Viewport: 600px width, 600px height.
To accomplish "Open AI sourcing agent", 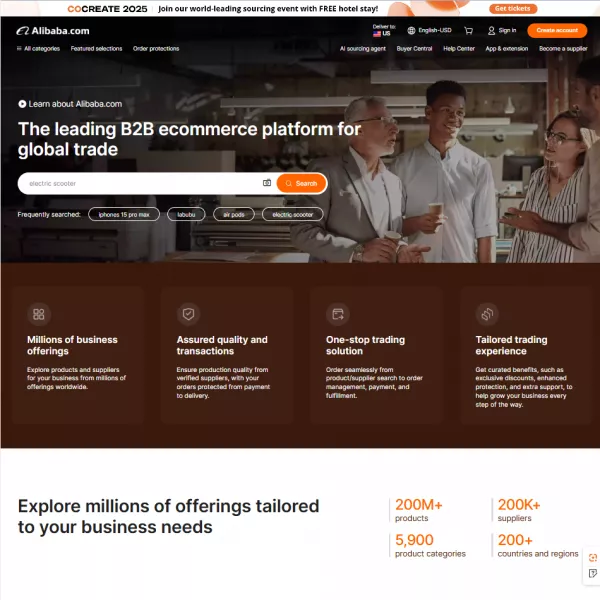I will point(363,49).
